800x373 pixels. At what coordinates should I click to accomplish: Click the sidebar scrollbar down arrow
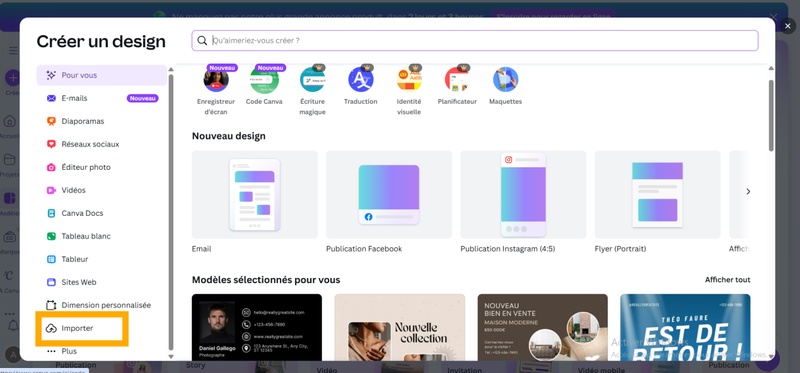point(171,356)
